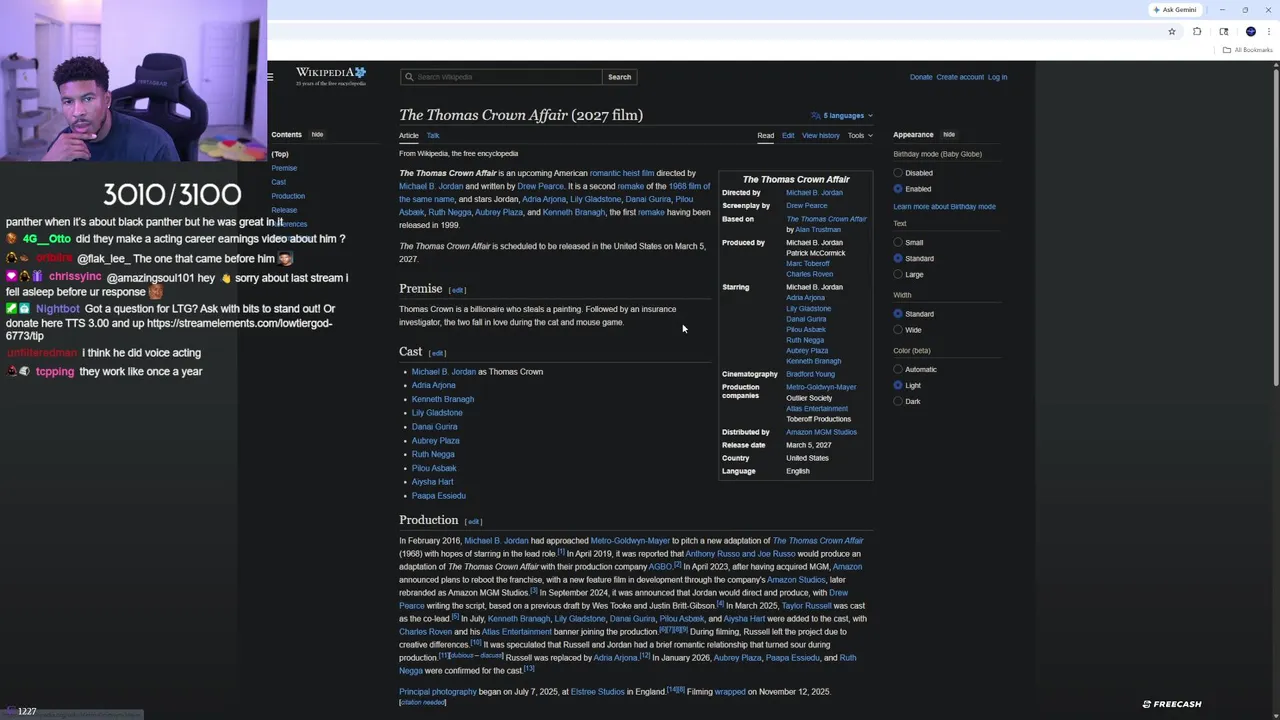The width and height of the screenshot is (1280, 720).
Task: Open Paapa Essiedu link in cast list
Action: click(x=439, y=496)
